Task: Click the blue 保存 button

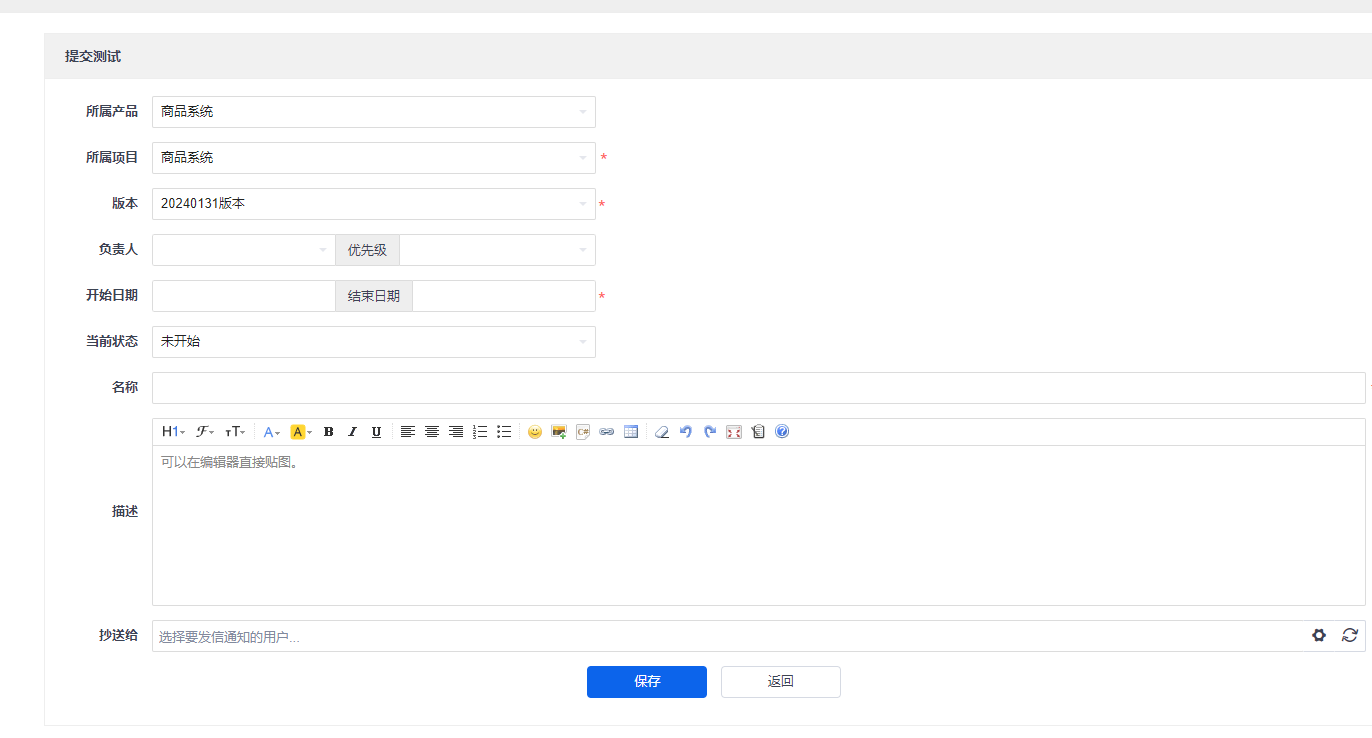Action: tap(646, 682)
